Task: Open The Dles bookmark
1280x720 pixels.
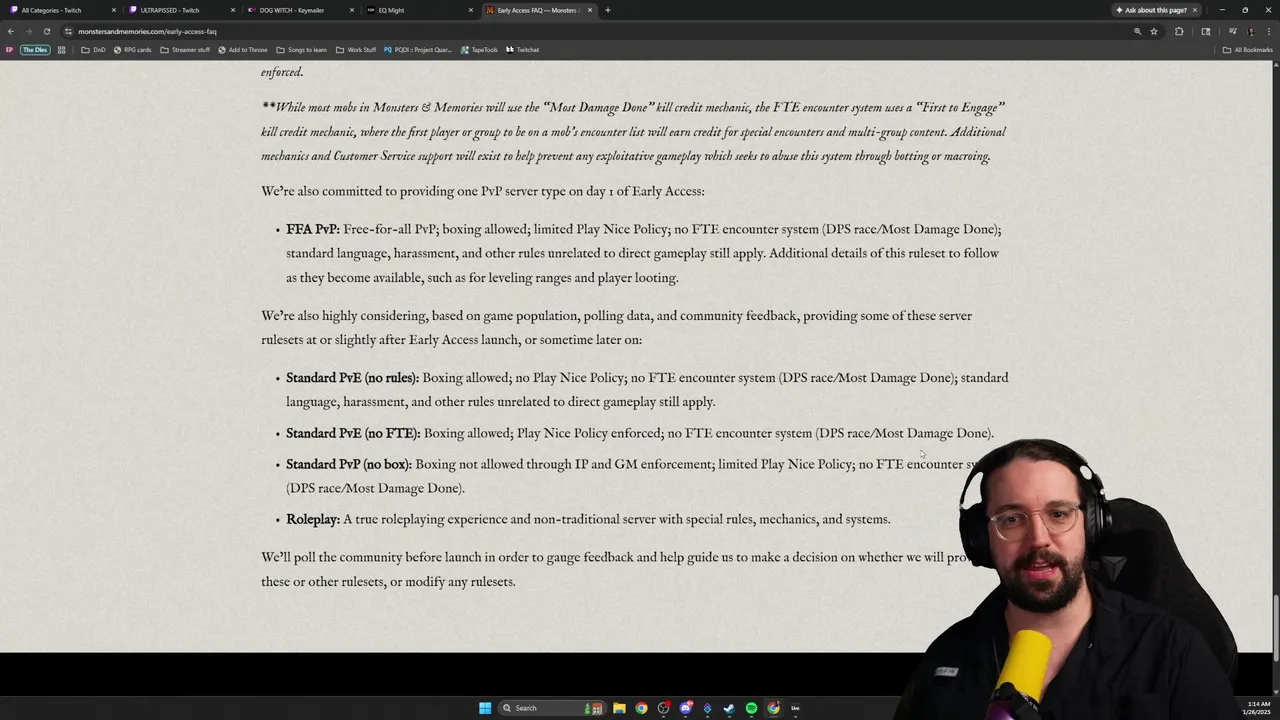Action: (35, 50)
